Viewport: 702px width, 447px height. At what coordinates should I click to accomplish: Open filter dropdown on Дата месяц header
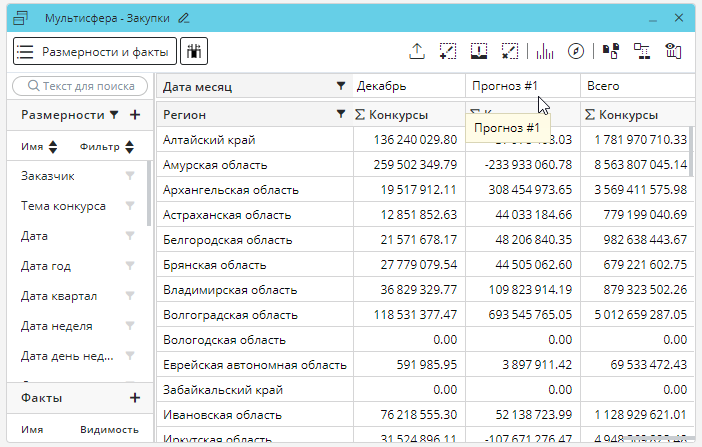[x=341, y=86]
